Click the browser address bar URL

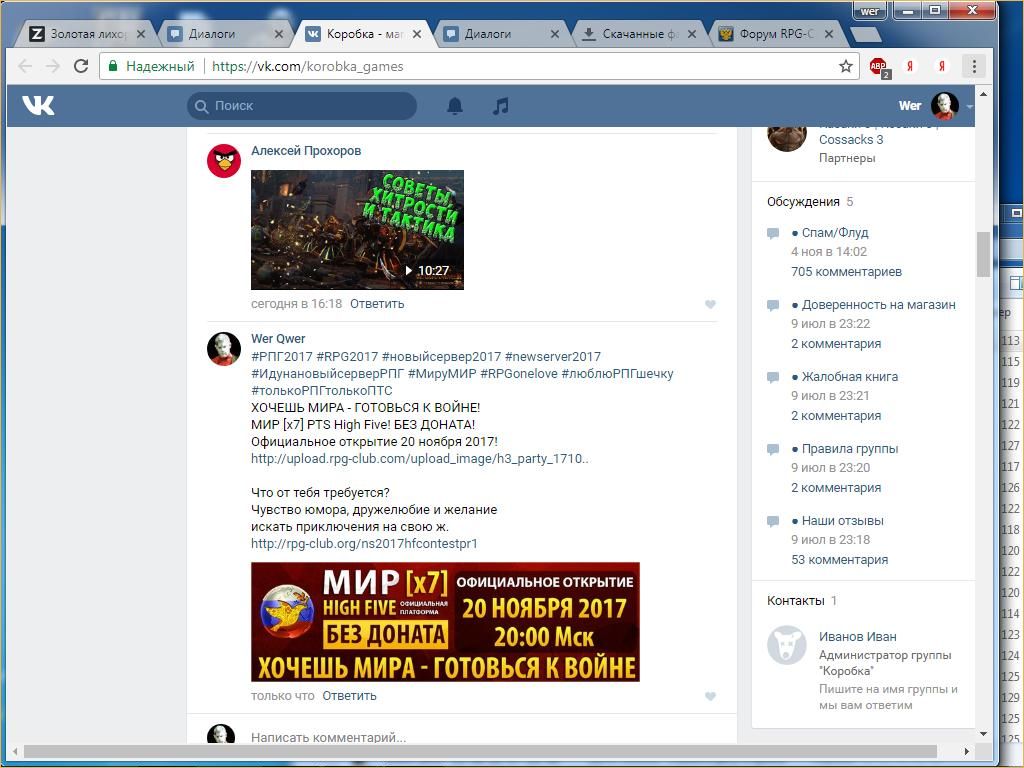pos(308,66)
